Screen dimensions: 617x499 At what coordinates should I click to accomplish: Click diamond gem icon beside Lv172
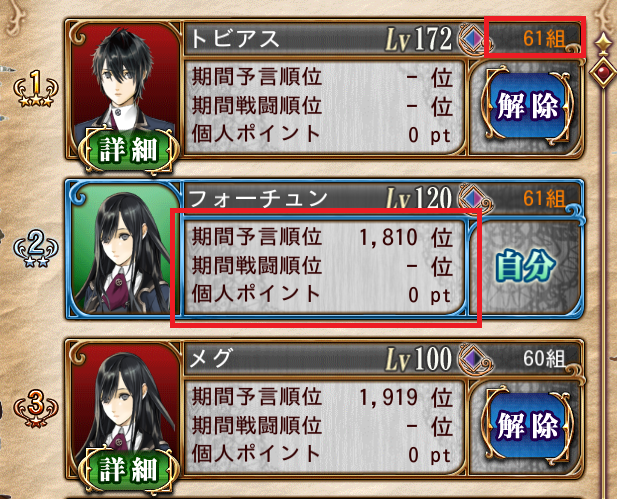(x=471, y=39)
